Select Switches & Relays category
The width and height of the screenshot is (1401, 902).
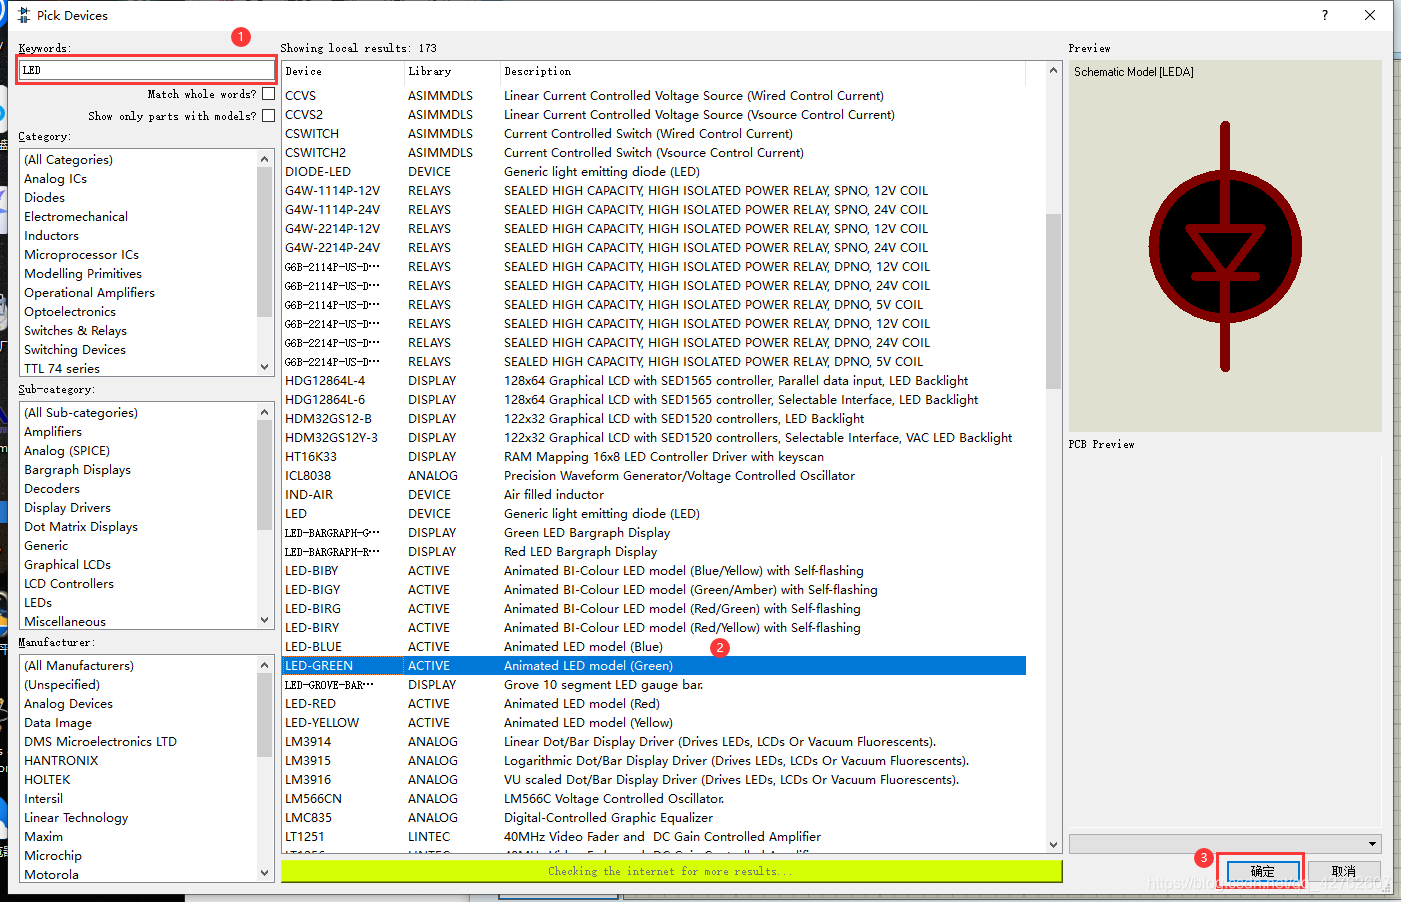(x=75, y=331)
